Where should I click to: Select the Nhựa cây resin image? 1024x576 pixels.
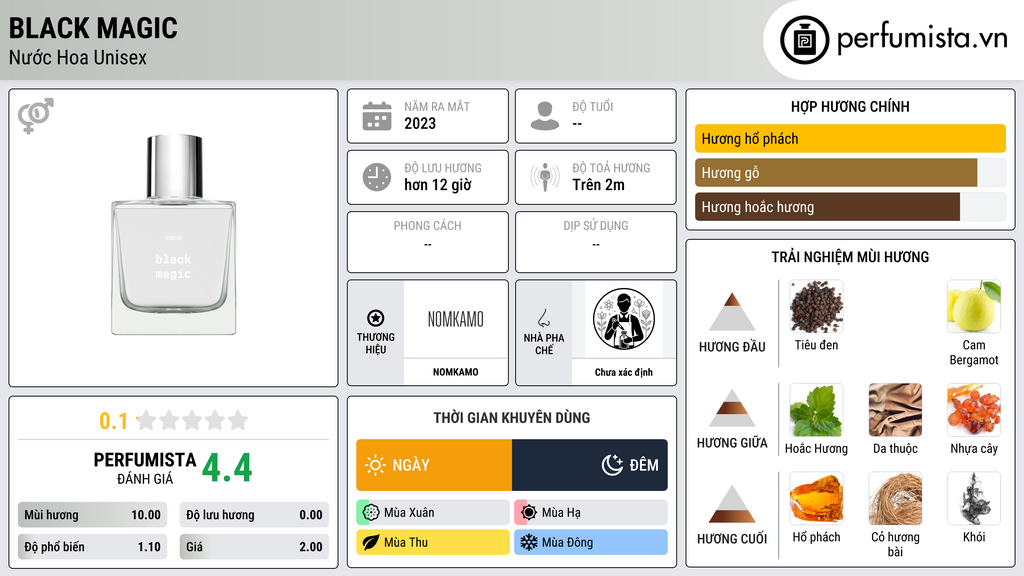pos(974,410)
